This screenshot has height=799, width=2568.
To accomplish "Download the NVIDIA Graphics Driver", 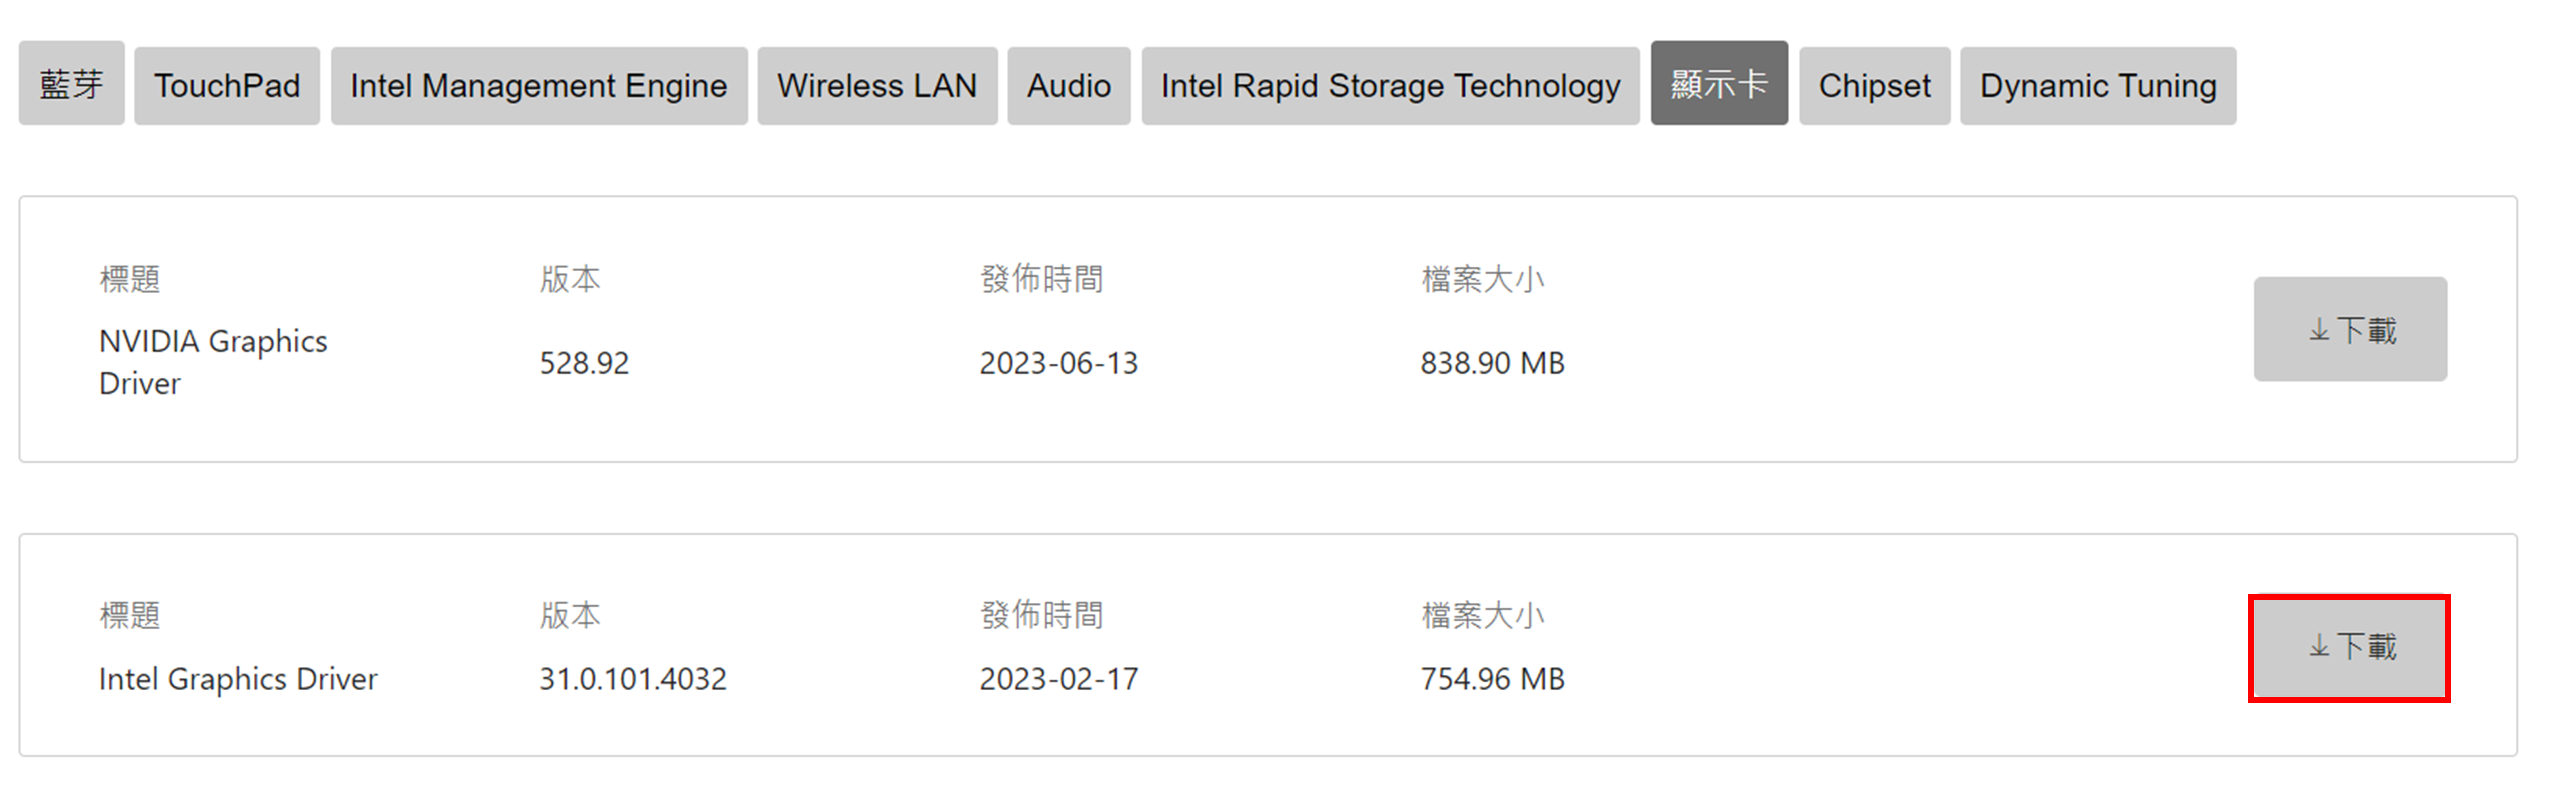I will 2349,329.
